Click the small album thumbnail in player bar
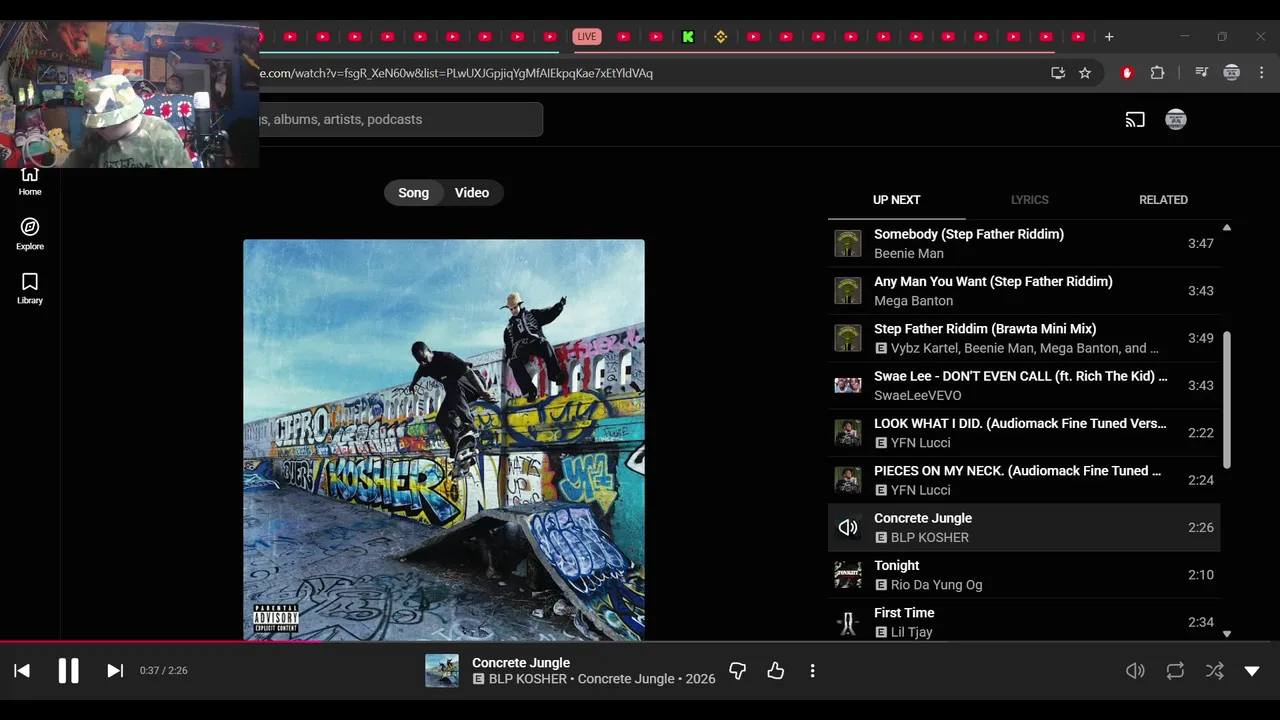Screen dimensions: 1280x720 [442, 671]
